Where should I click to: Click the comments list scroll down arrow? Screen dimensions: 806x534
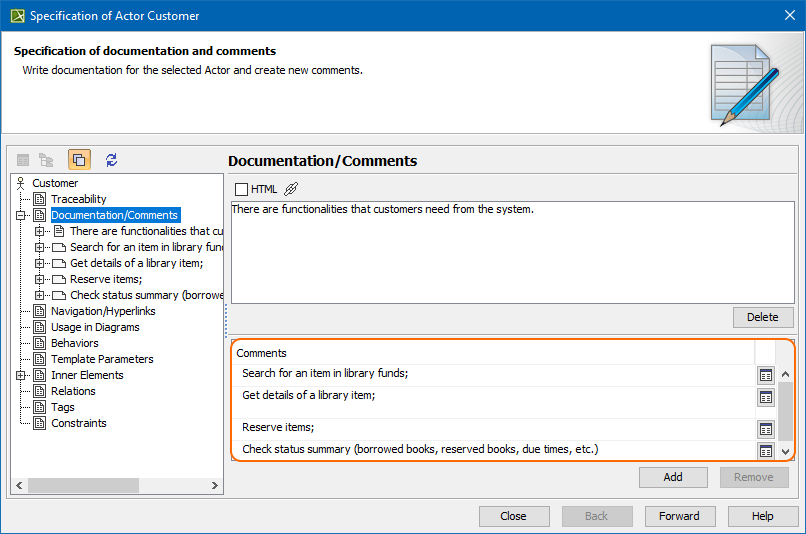pyautogui.click(x=785, y=452)
